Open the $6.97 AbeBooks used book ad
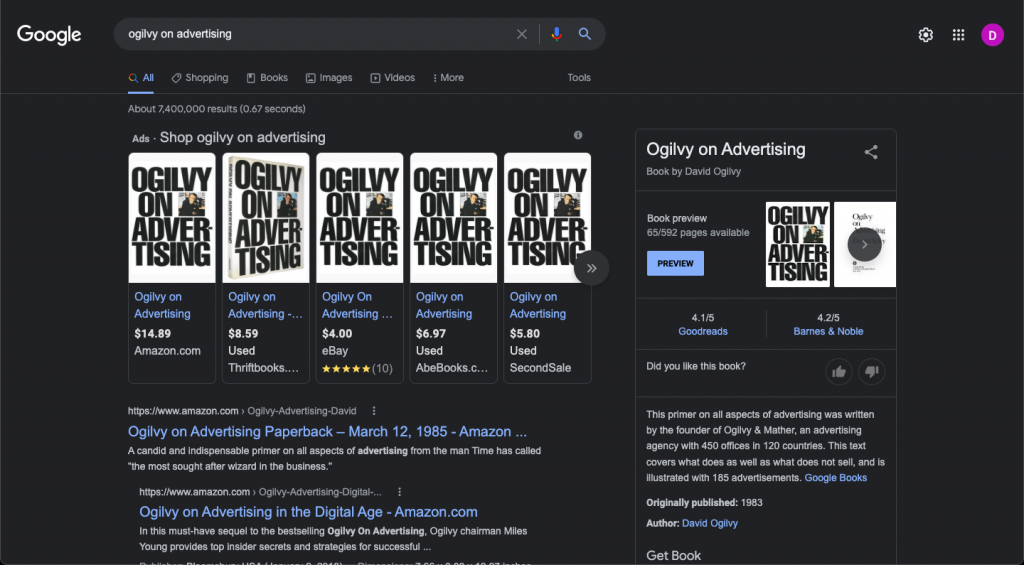1024x565 pixels. (453, 268)
